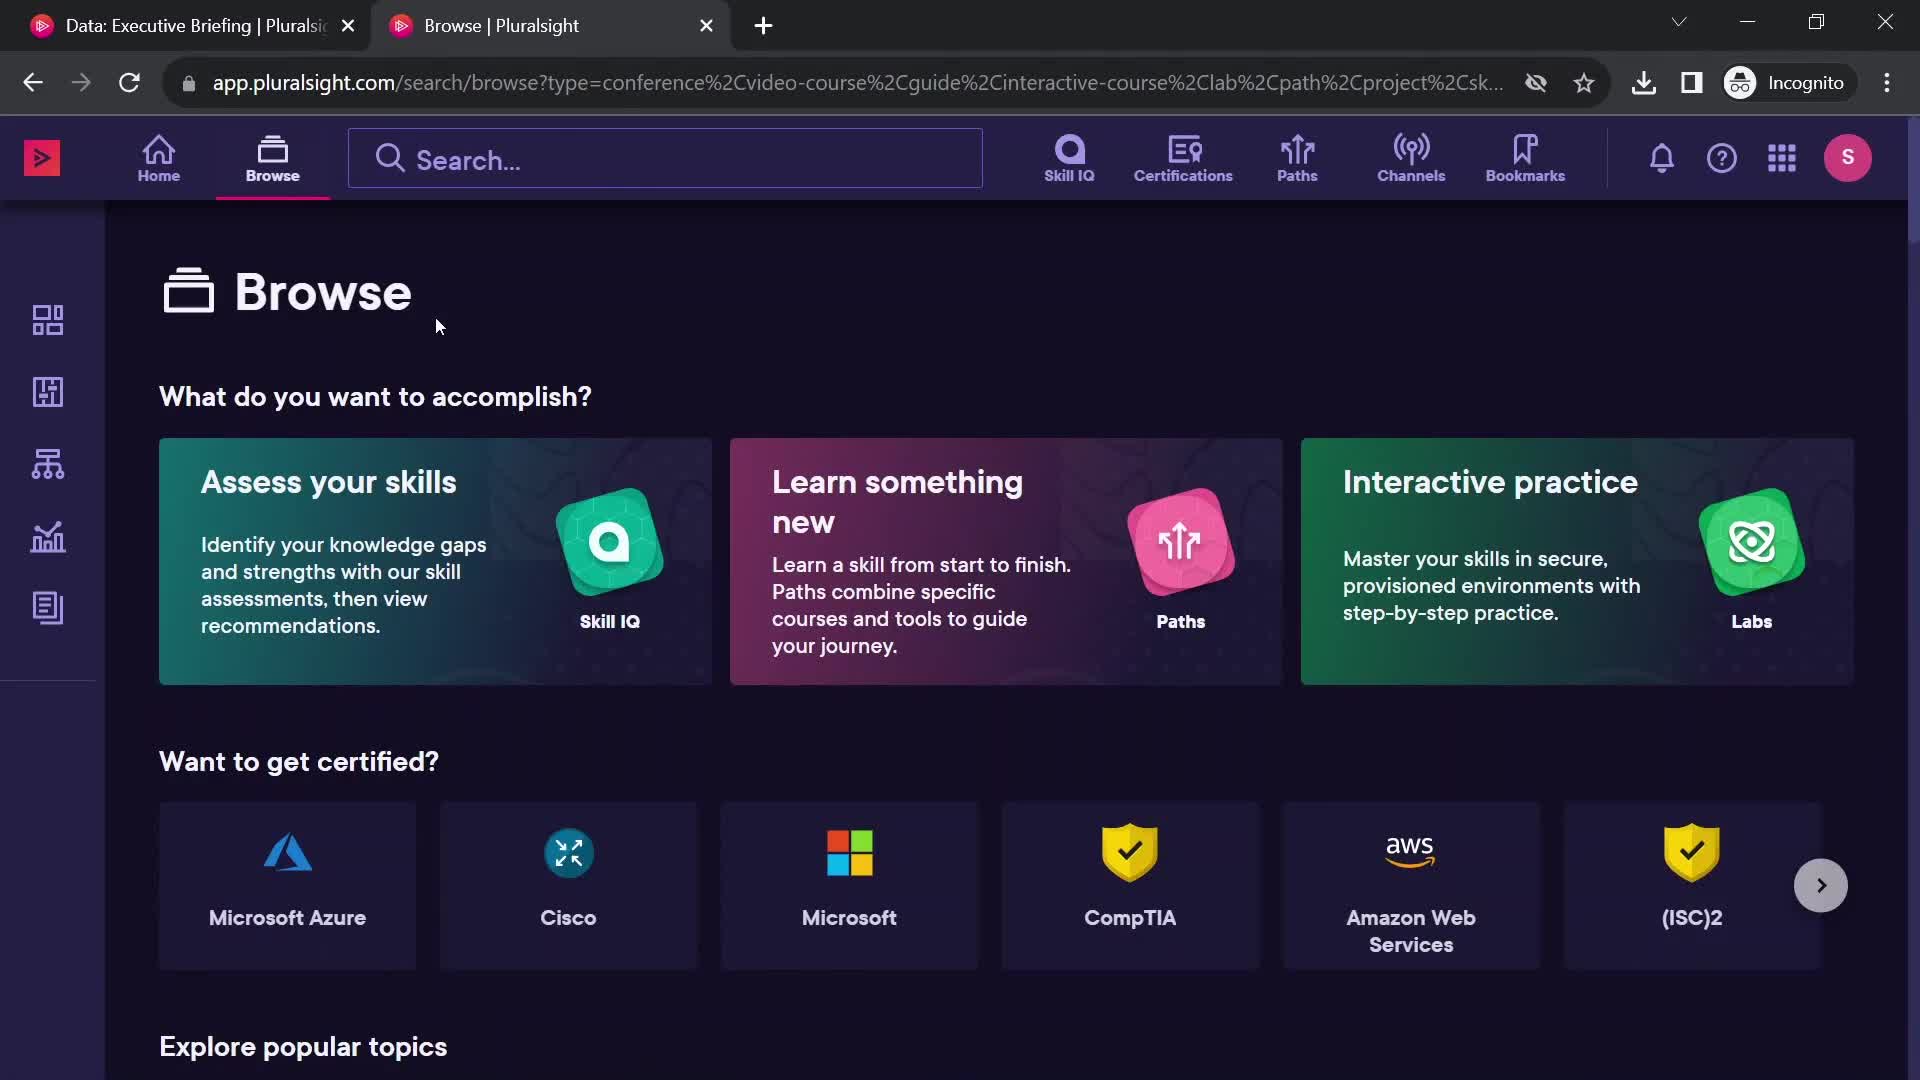
Task: Click the document list icon in sidebar
Action: (48, 608)
